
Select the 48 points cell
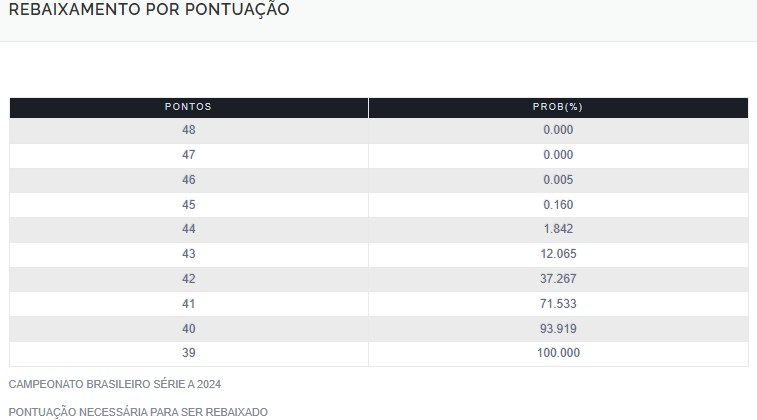[189, 130]
